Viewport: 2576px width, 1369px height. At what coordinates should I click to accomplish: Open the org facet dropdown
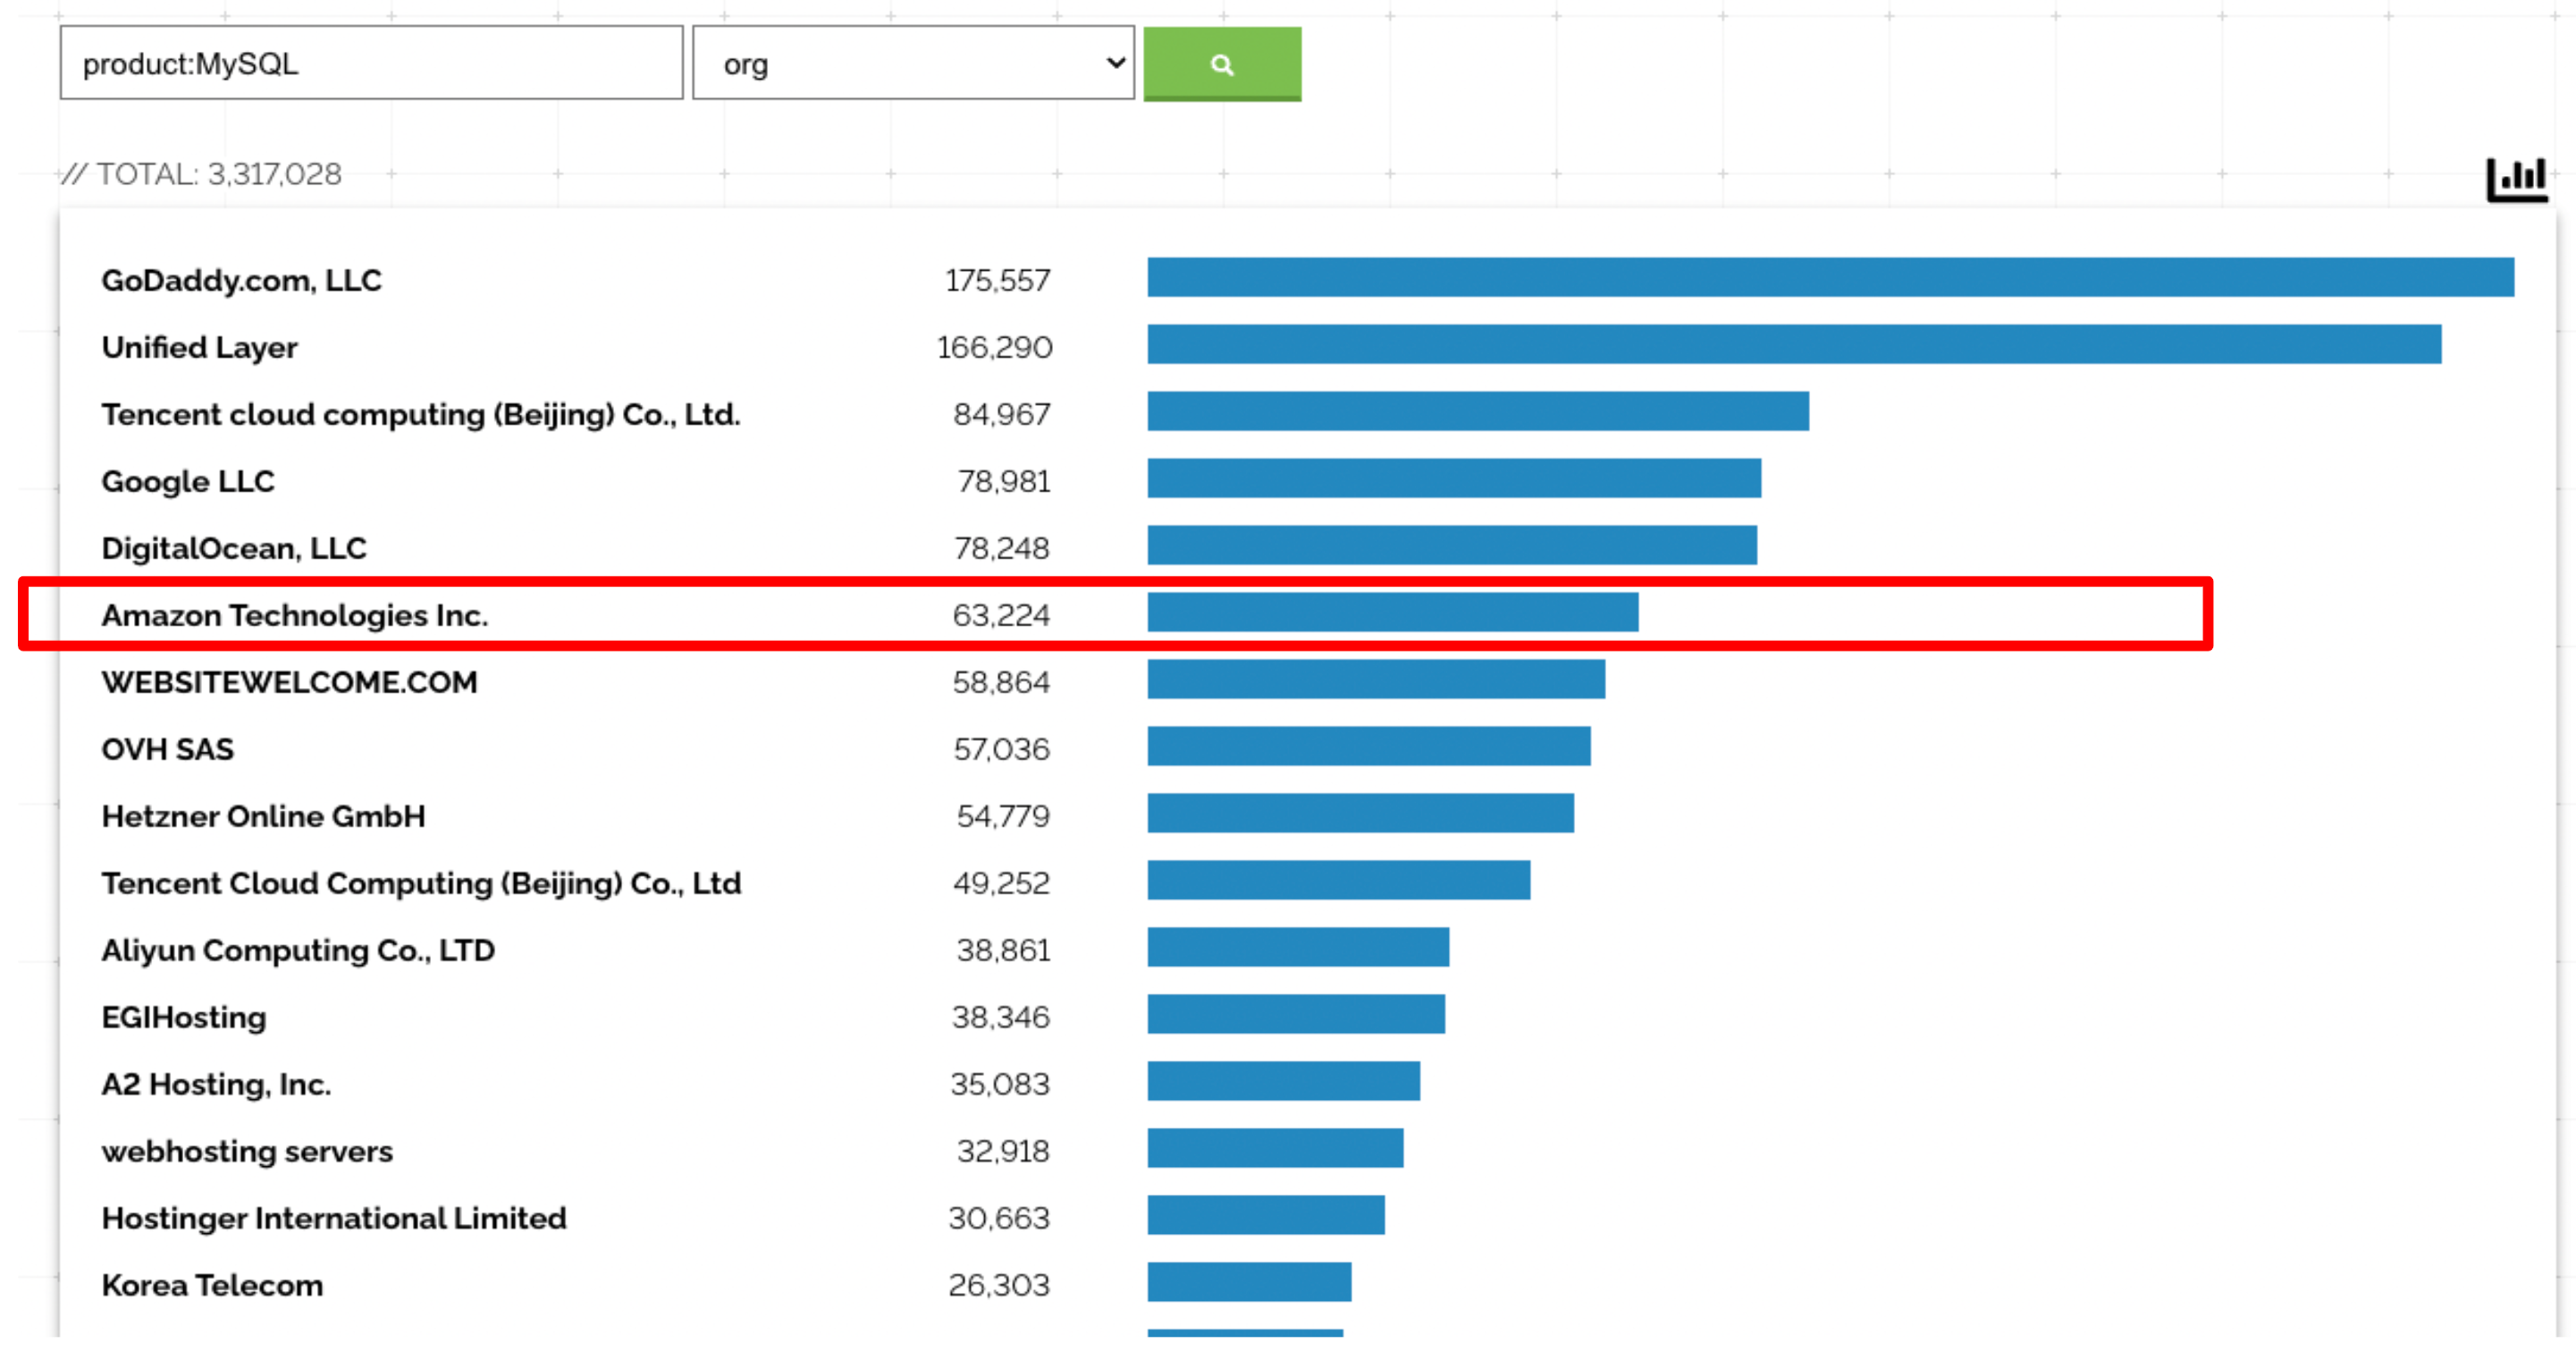click(912, 63)
